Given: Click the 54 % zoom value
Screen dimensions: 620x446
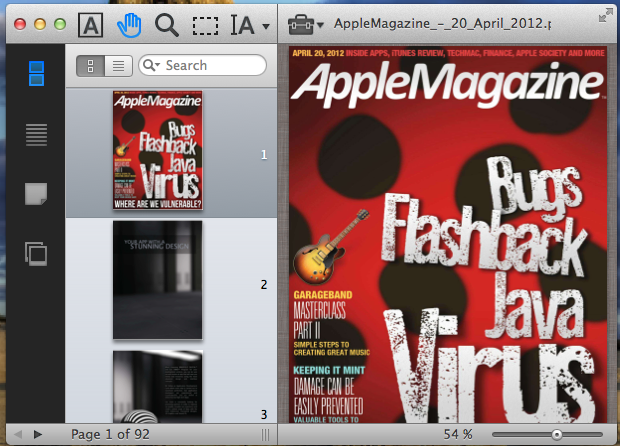Looking at the screenshot, I should [458, 435].
